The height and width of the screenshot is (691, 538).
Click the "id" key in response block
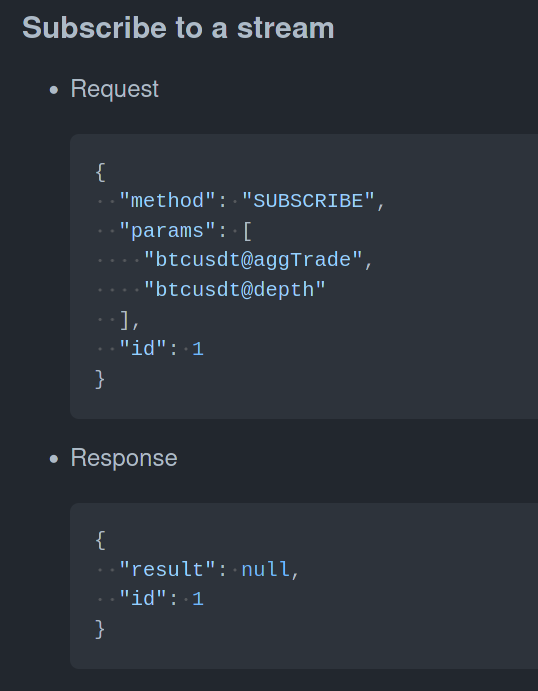143,599
